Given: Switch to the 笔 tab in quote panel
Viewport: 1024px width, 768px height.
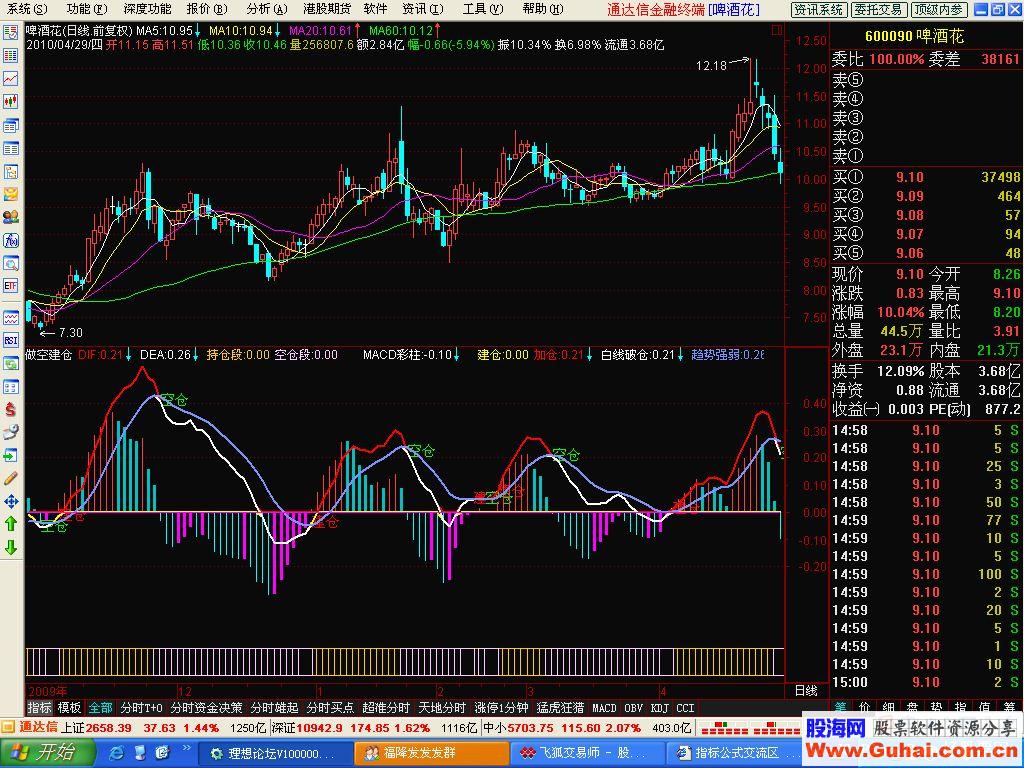Looking at the screenshot, I should pos(840,707).
